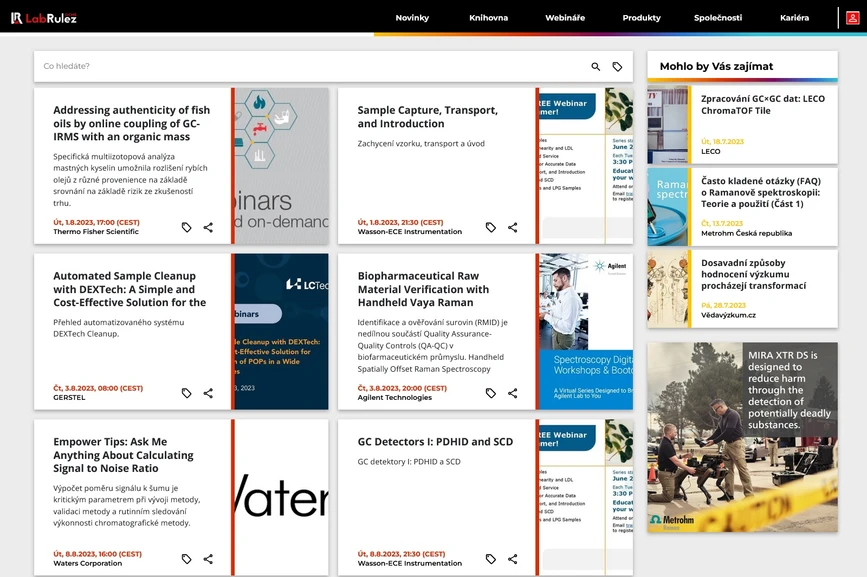Open the Metrohm MIRA XTR DS advertisement
The image size is (867, 577).
pos(743,437)
